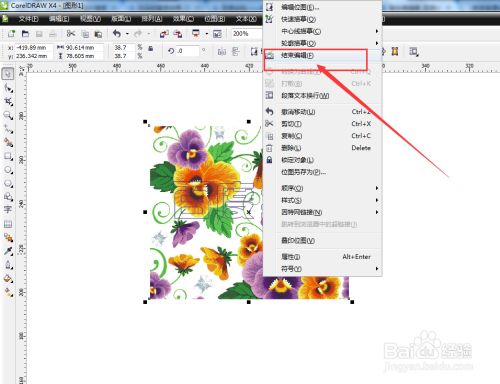
Task: Select the Ellipse tool in toolbox
Action: 8,170
